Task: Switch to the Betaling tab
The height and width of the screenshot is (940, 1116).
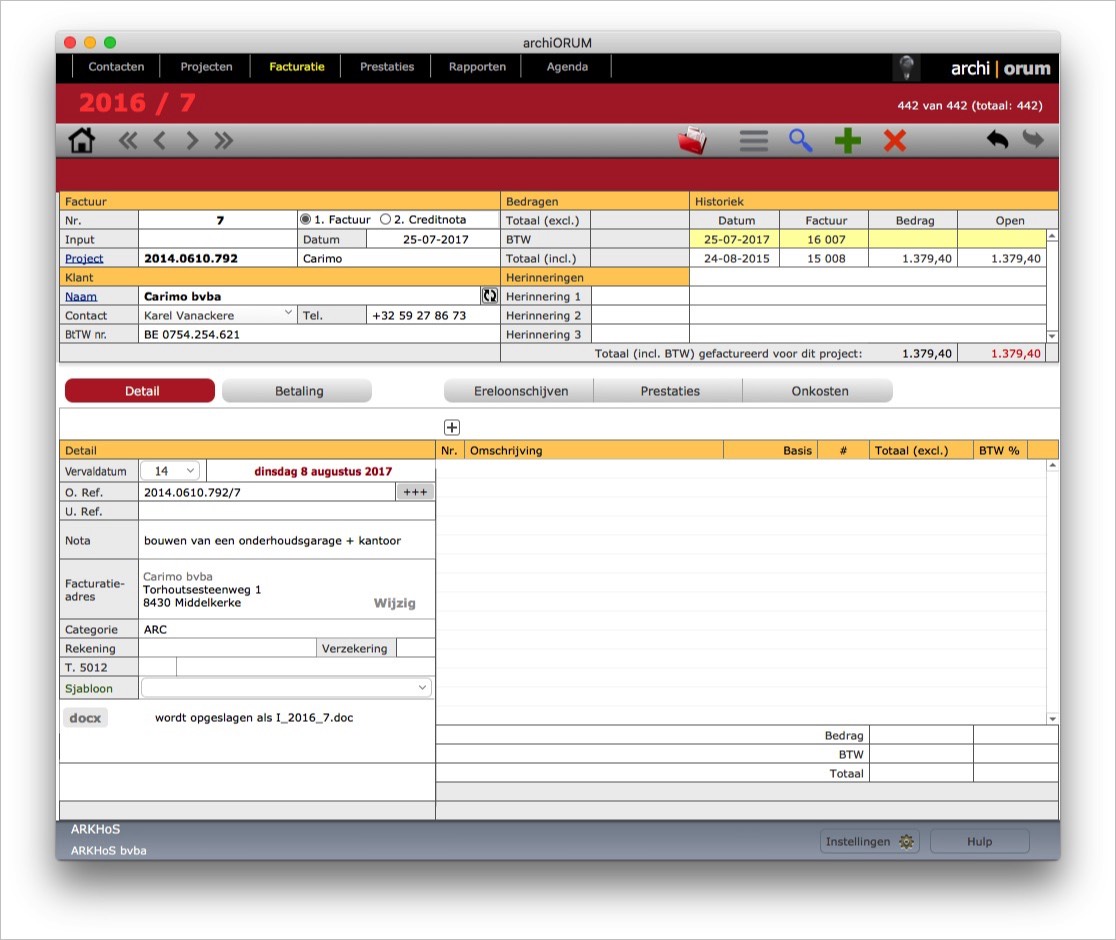Action: pyautogui.click(x=298, y=391)
